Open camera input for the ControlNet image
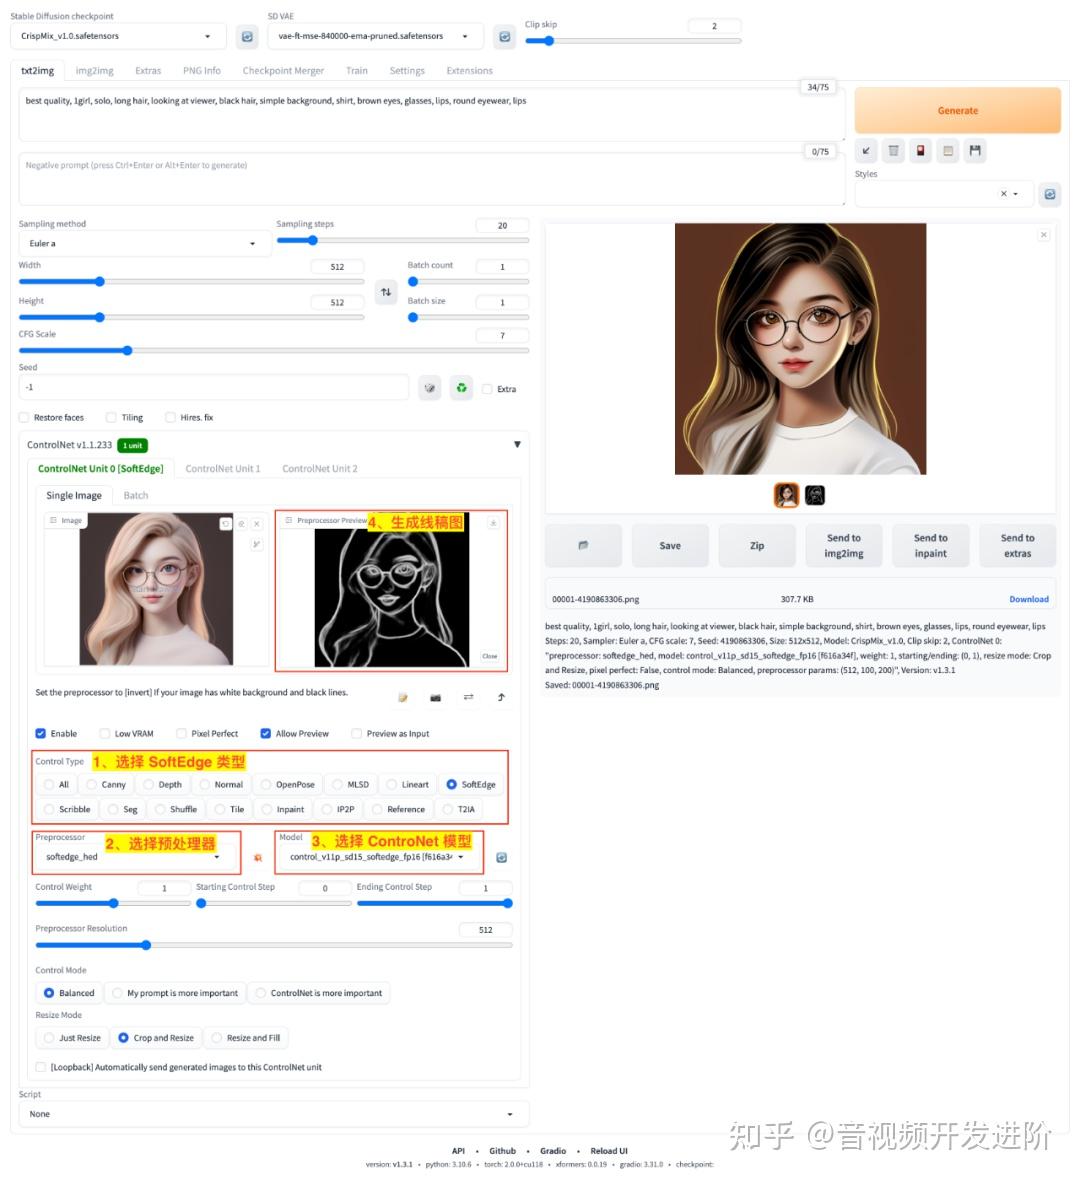 point(435,697)
